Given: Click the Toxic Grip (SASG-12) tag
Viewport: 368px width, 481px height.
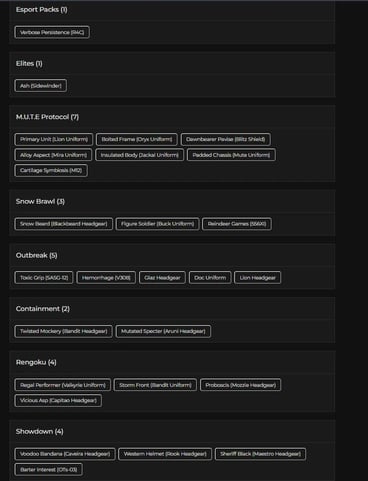Looking at the screenshot, I should (x=44, y=278).
